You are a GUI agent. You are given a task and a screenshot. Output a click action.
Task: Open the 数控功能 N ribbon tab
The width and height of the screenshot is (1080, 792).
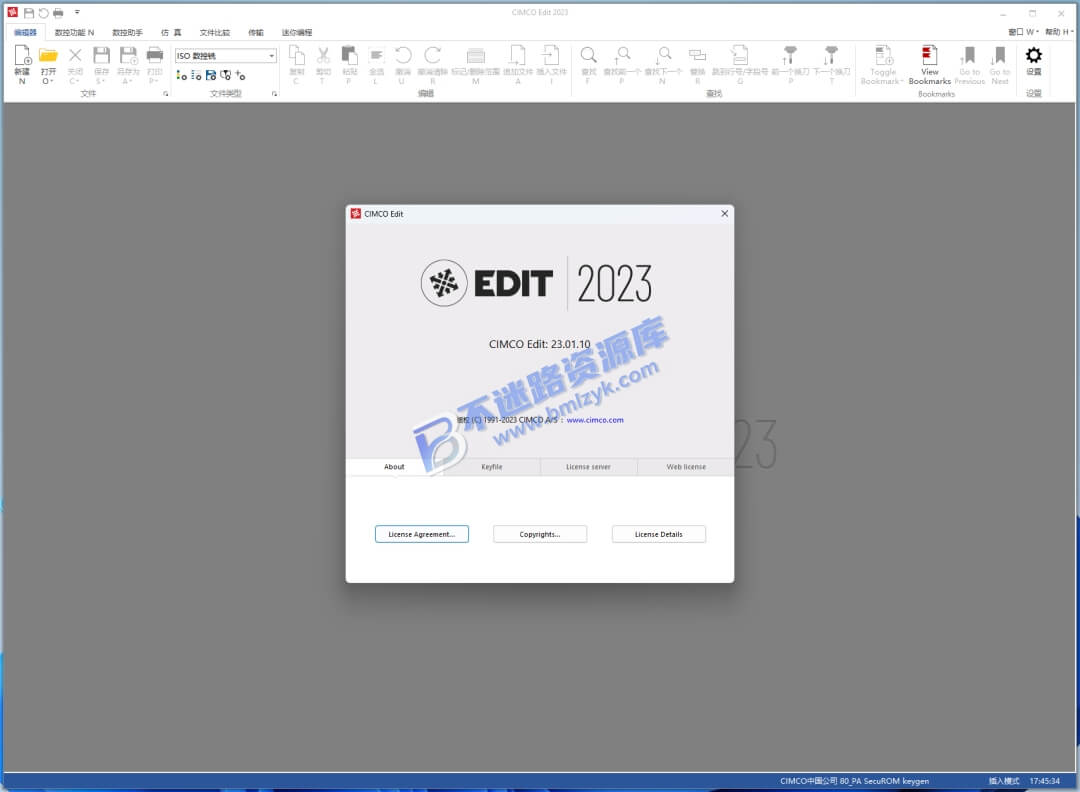pos(74,32)
